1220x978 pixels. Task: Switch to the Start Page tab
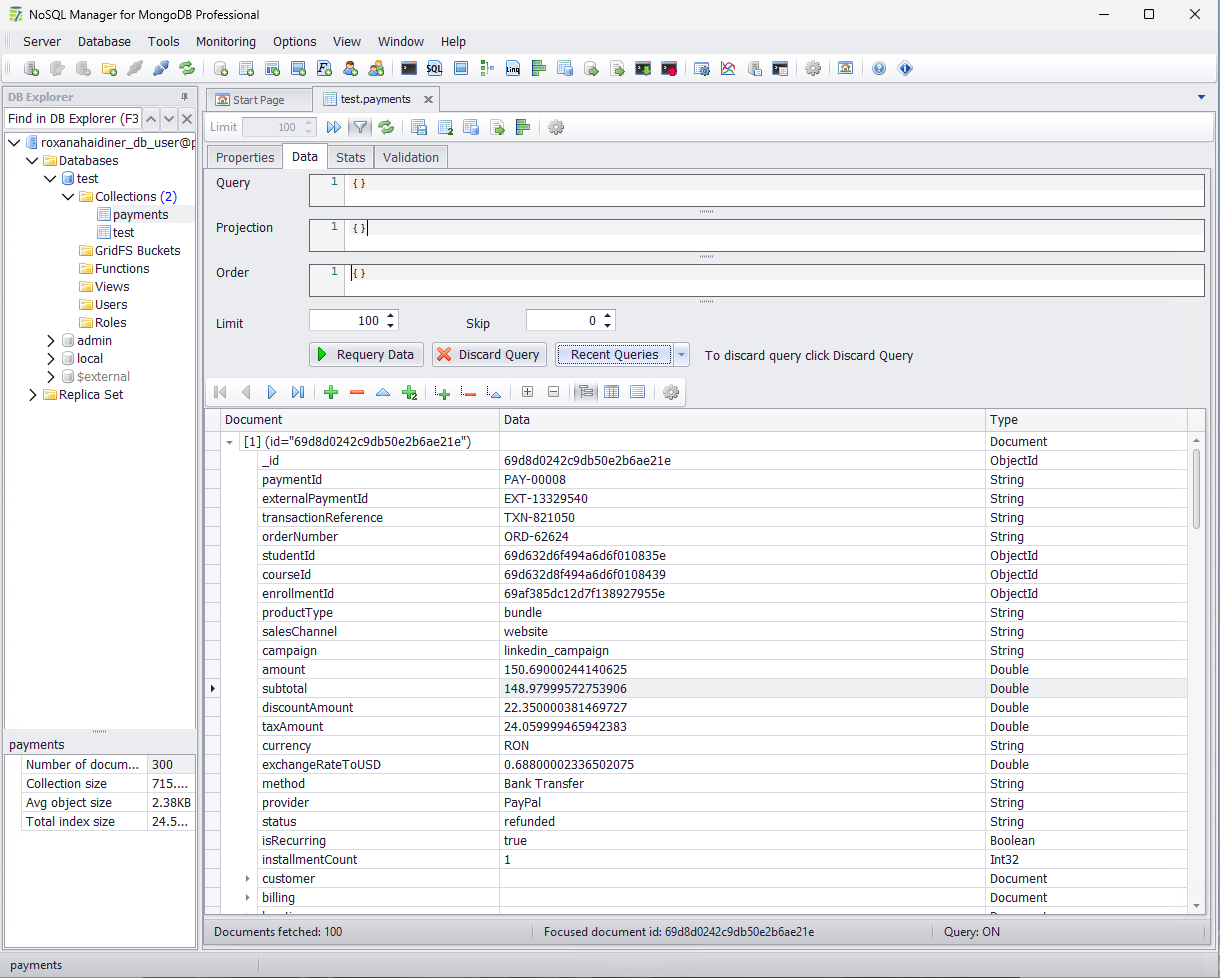click(259, 99)
